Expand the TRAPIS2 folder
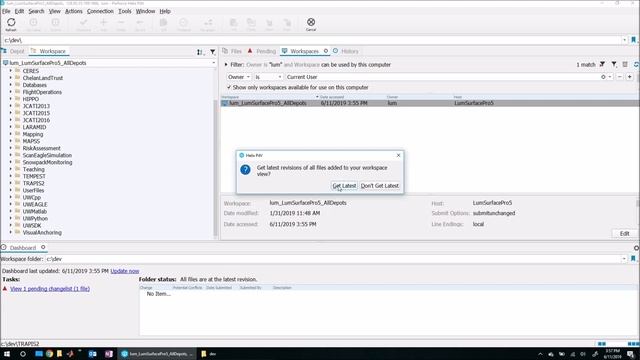 [11, 183]
